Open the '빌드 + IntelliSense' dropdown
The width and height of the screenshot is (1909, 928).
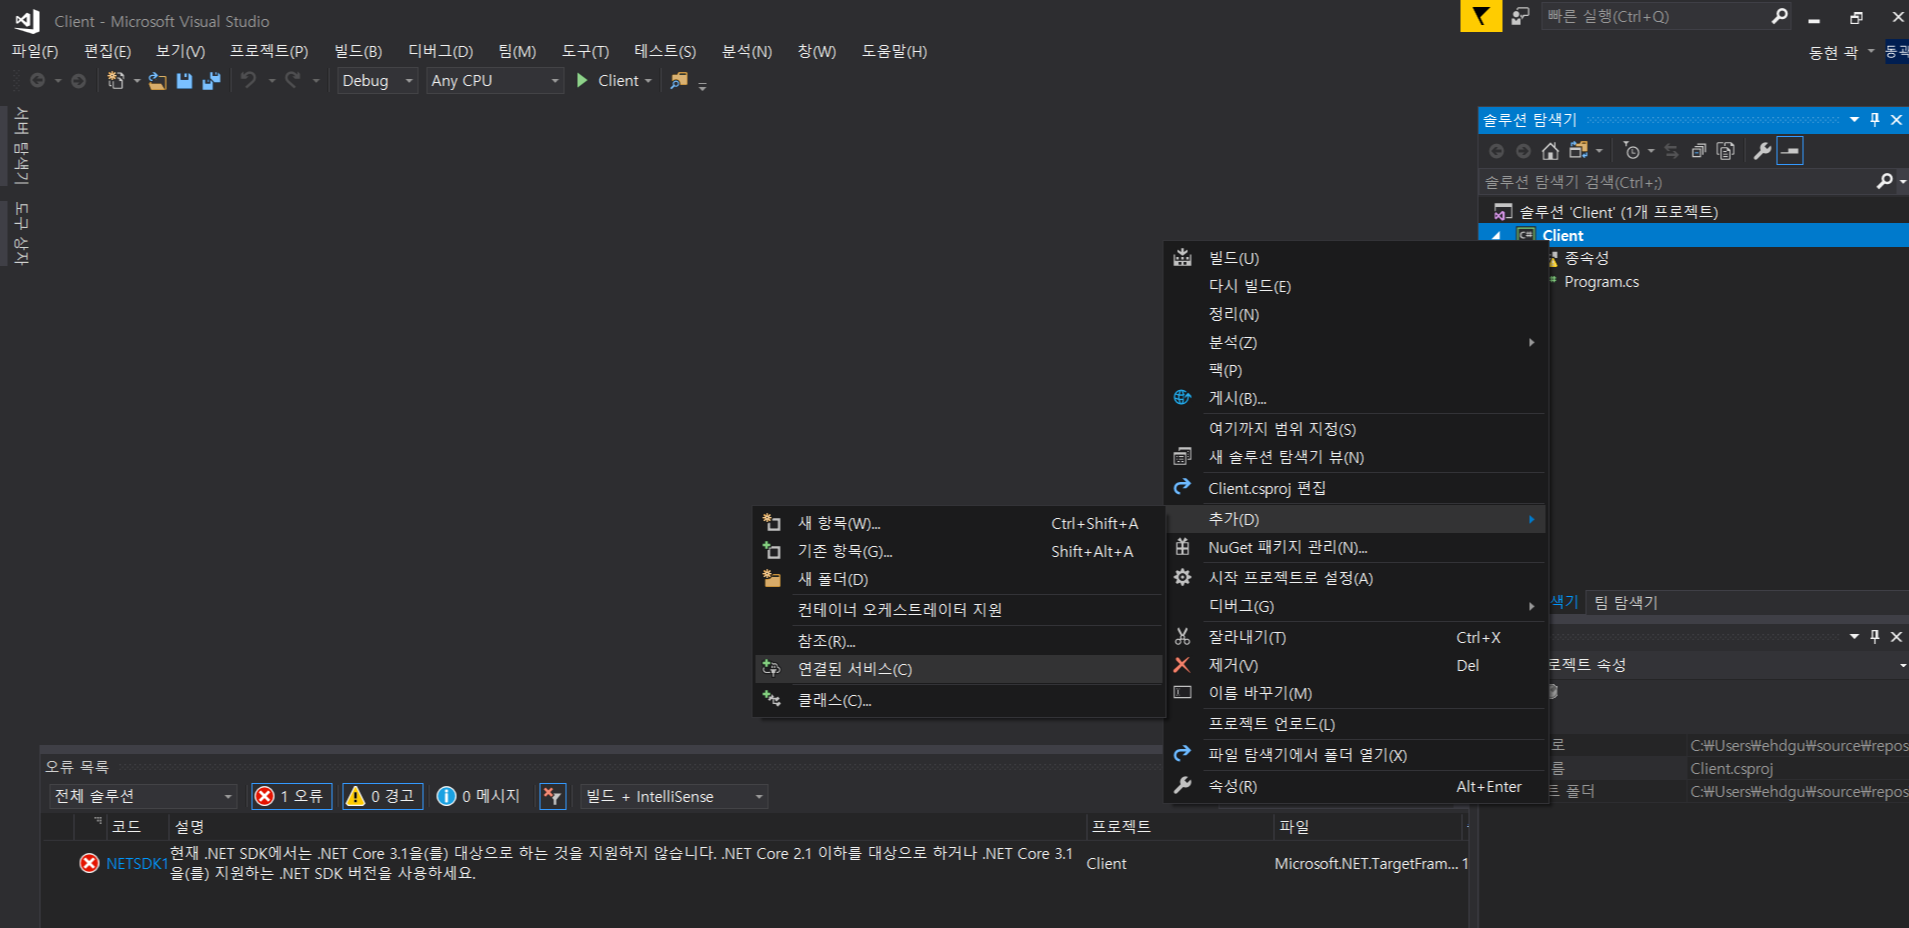pyautogui.click(x=674, y=796)
